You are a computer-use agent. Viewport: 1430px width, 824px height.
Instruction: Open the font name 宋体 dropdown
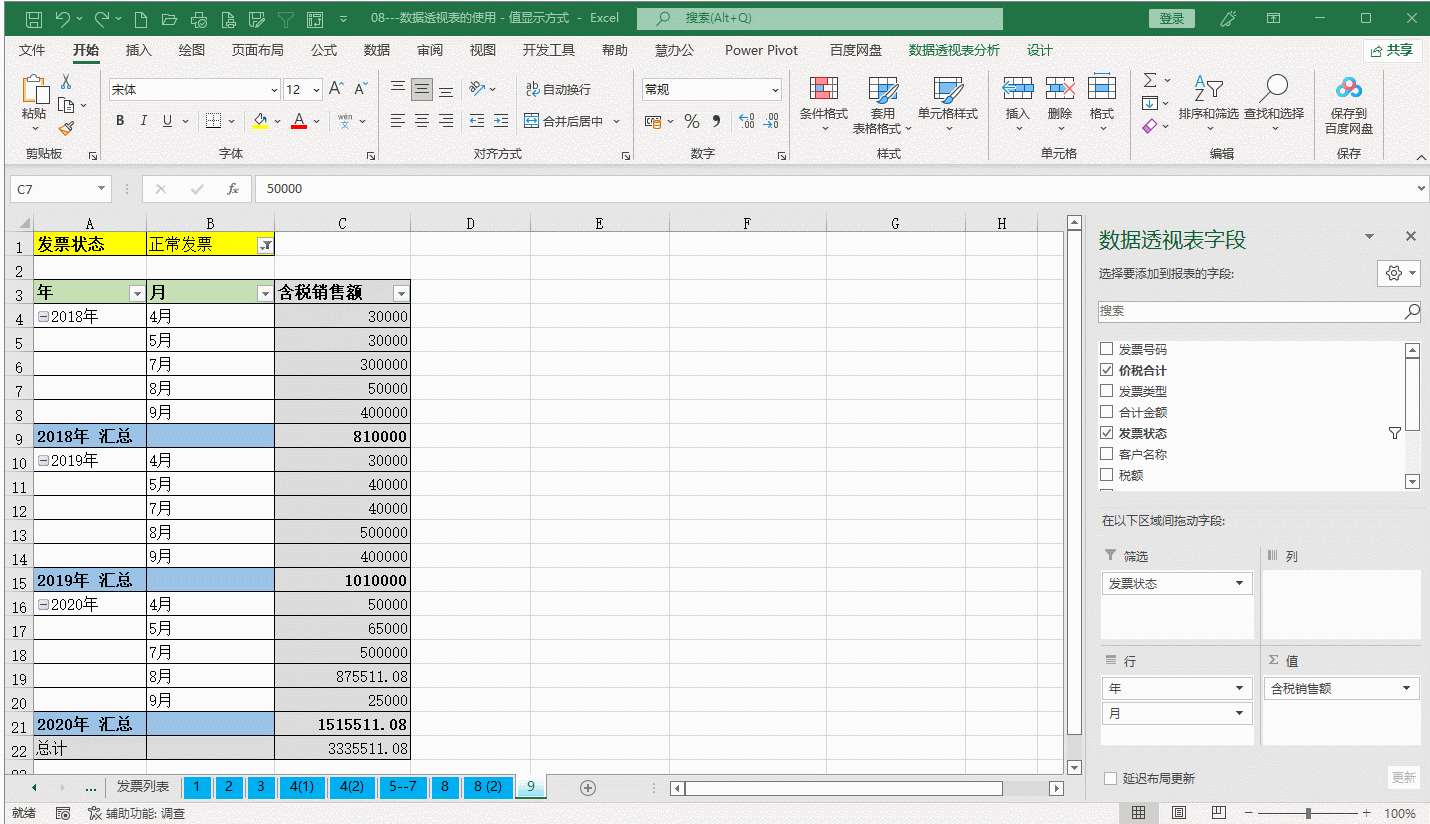[273, 90]
